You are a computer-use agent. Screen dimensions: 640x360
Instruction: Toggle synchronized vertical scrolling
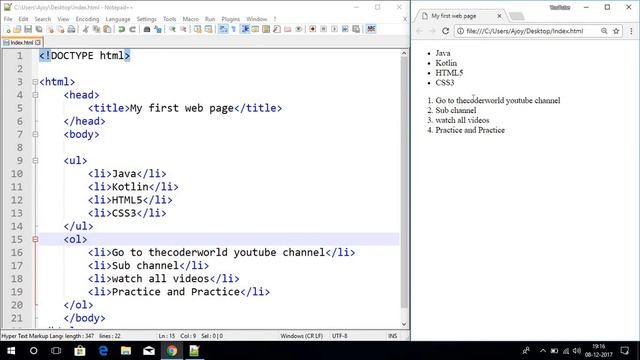197,29
